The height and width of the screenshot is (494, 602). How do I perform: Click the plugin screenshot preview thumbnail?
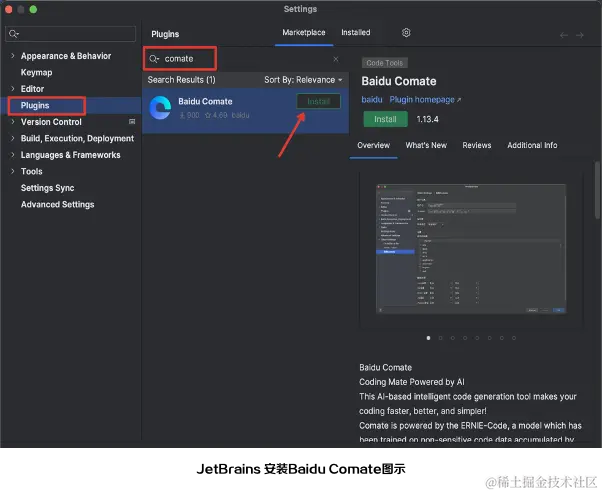[471, 249]
